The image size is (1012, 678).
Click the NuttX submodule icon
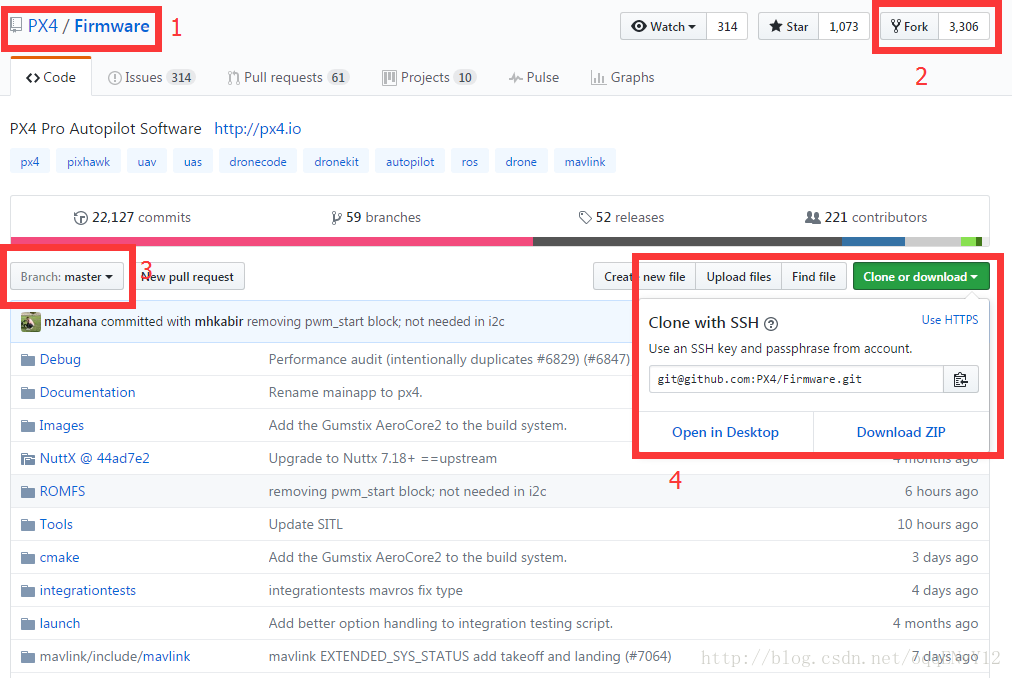click(28, 458)
